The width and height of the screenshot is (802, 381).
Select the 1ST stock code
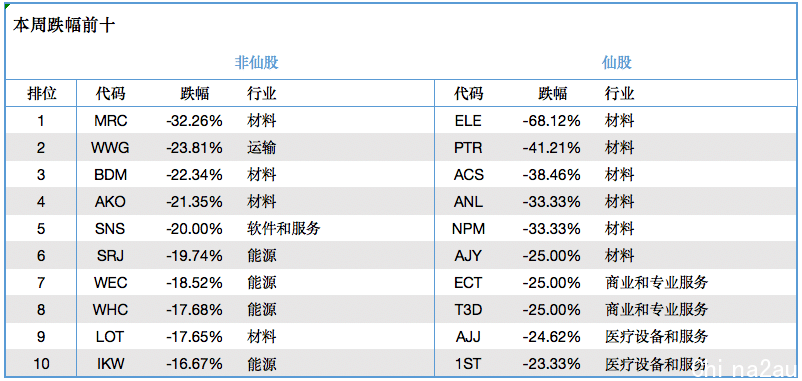468,364
